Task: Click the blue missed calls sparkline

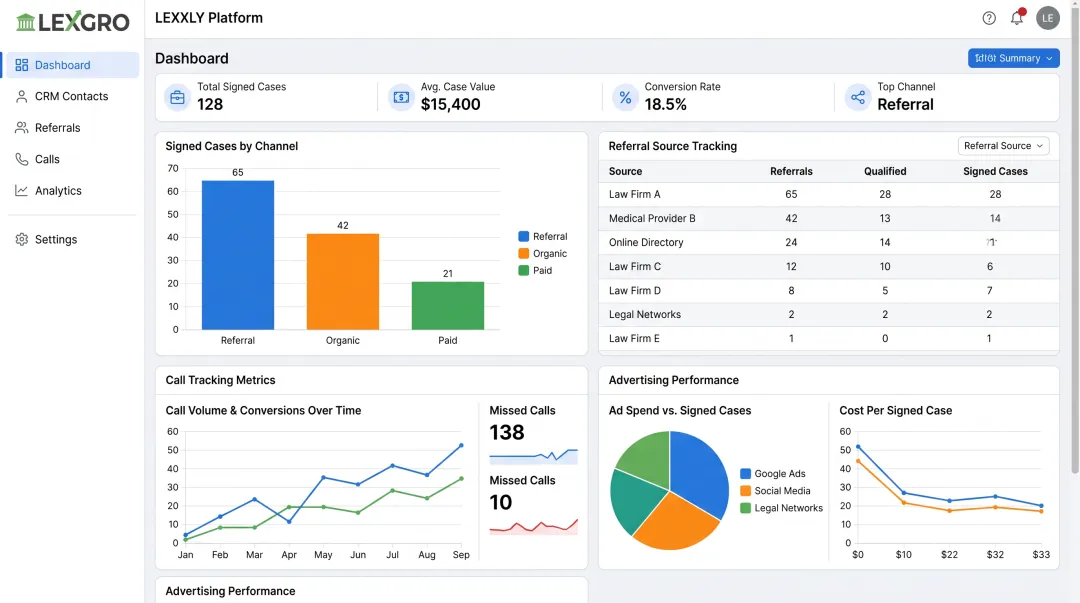Action: click(533, 456)
